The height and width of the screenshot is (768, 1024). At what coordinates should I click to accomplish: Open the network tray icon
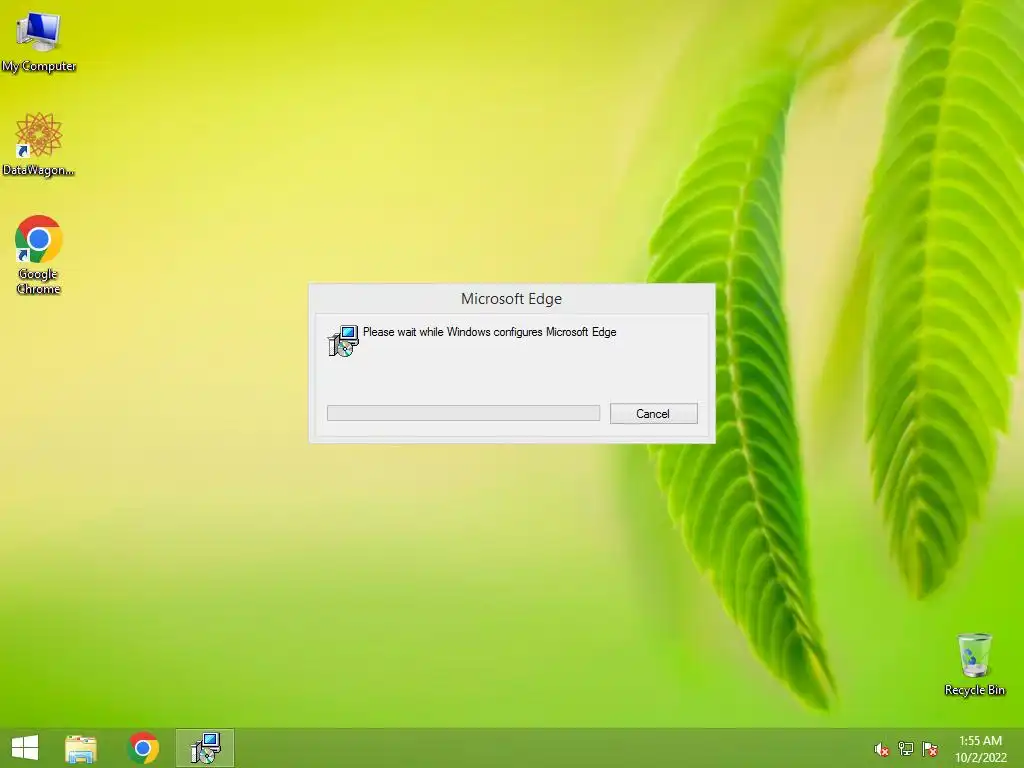coord(905,748)
